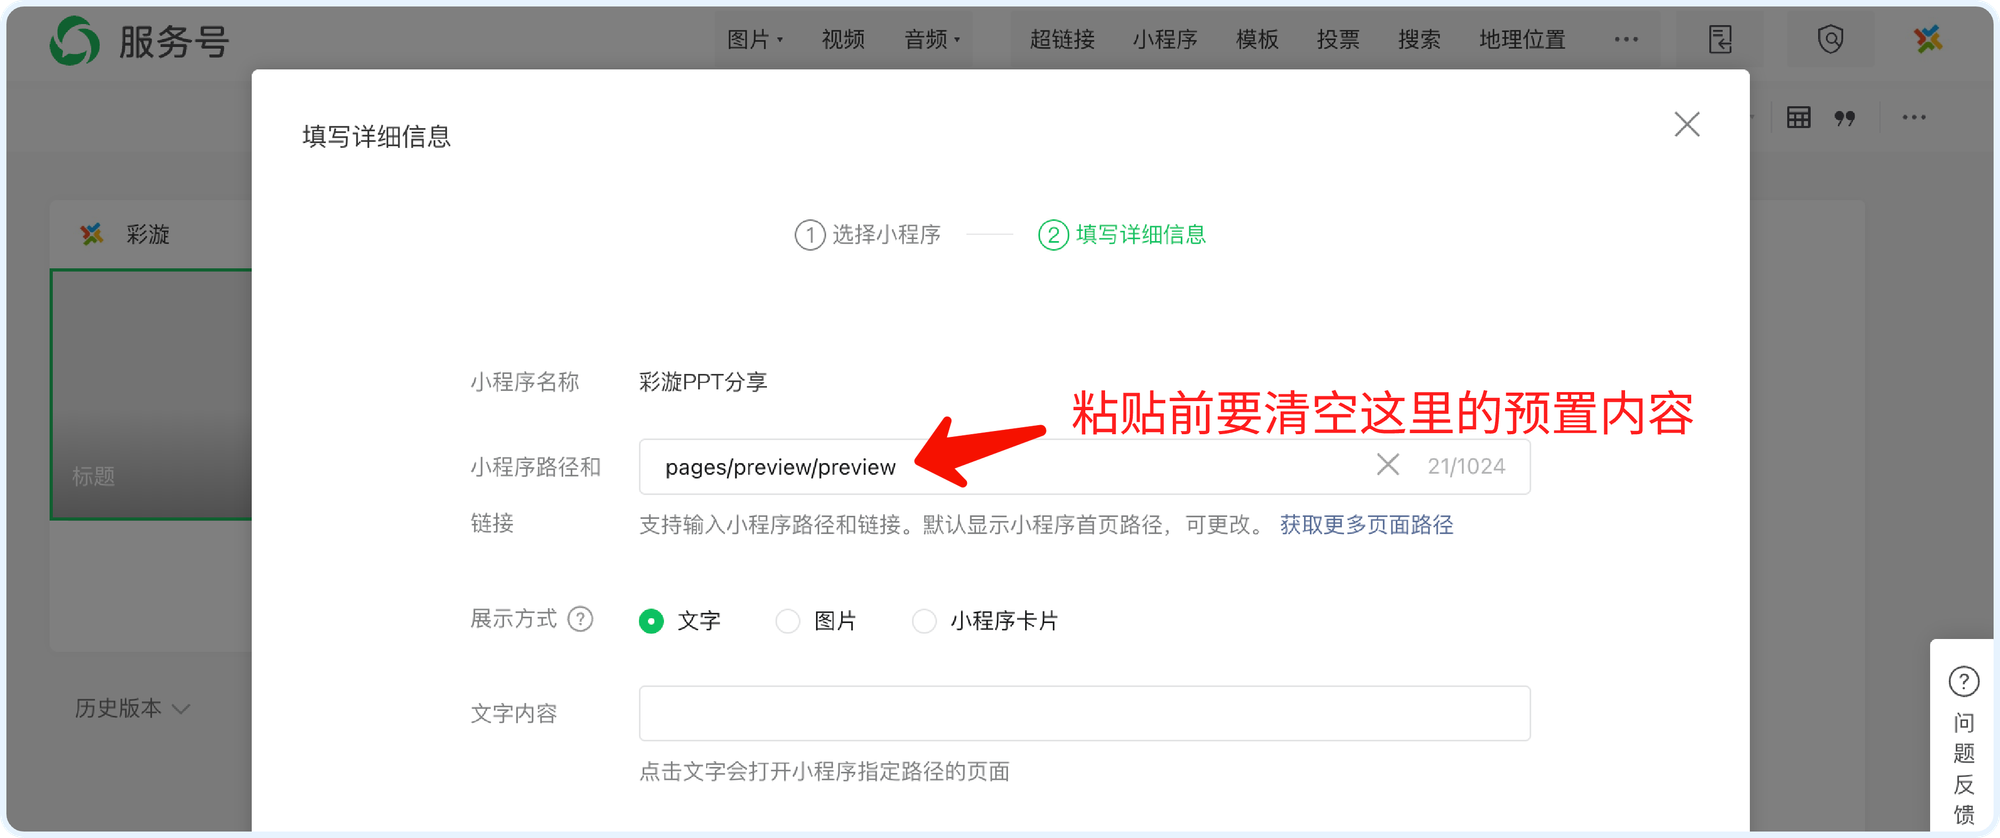Click the 文字内容 input field

(1084, 713)
